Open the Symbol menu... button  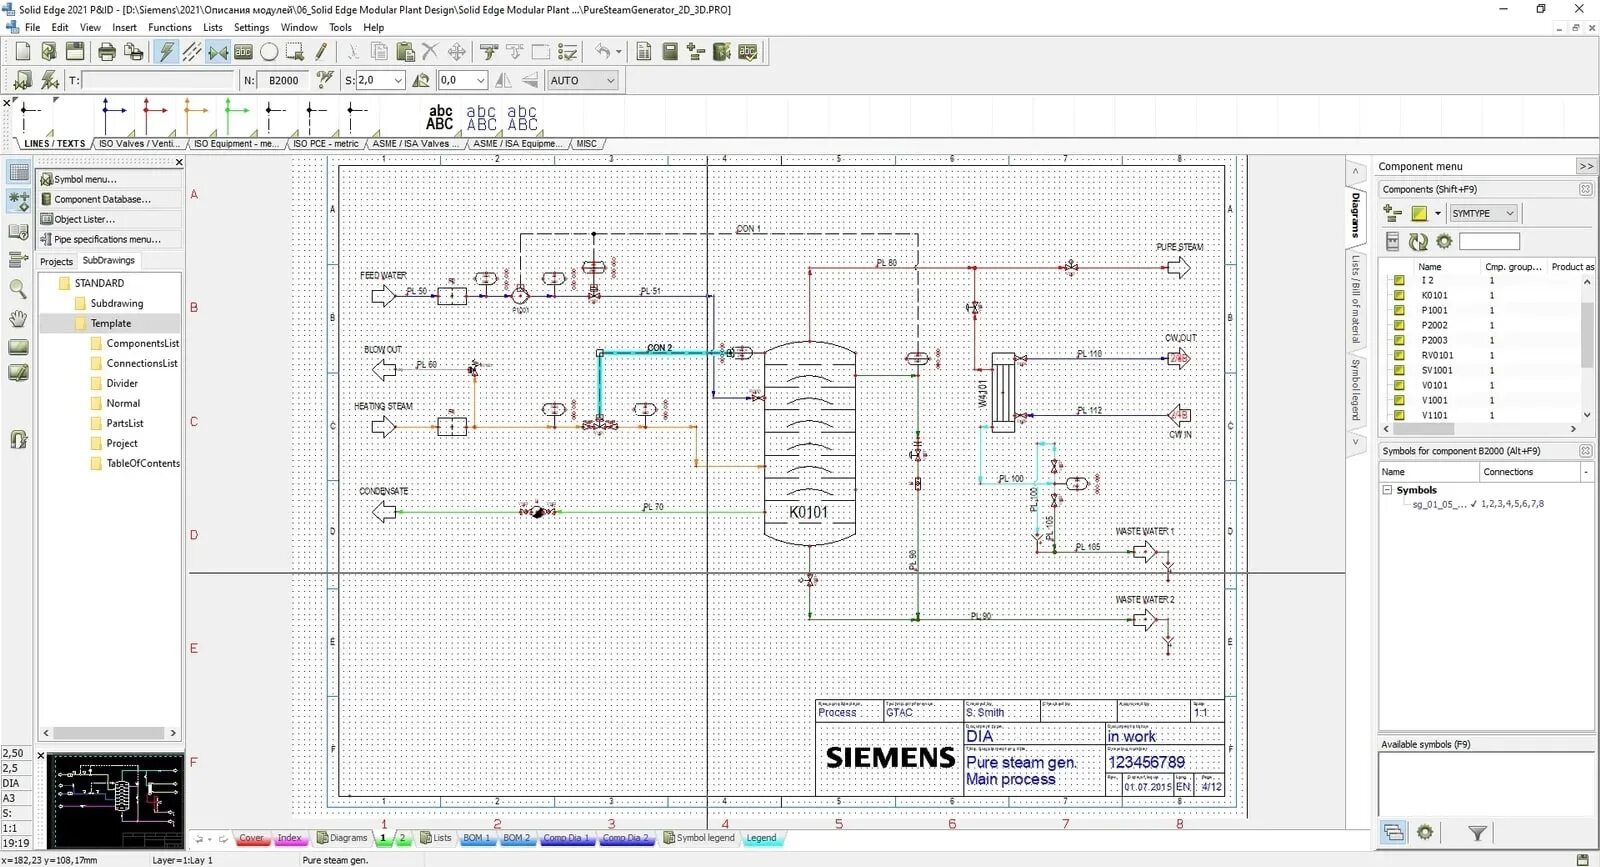click(110, 179)
